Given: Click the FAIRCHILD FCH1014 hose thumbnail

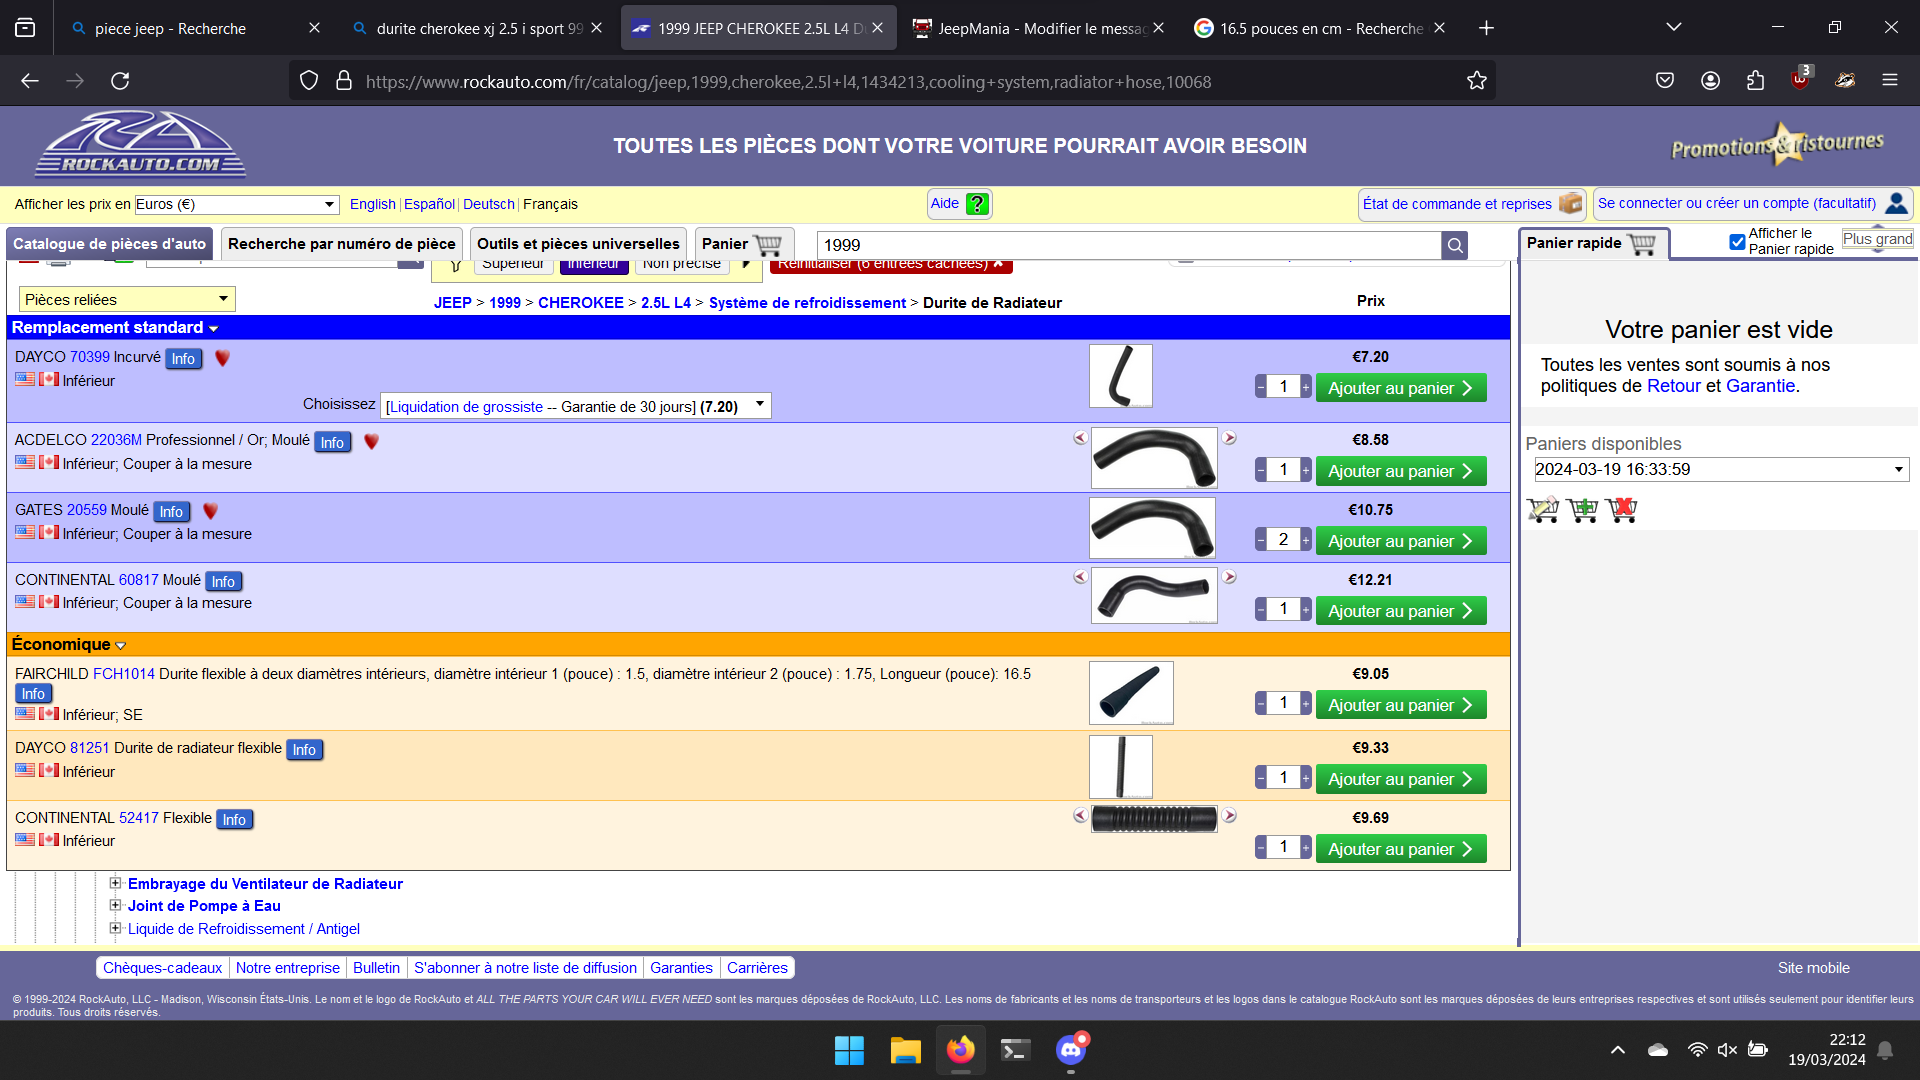Looking at the screenshot, I should coord(1131,693).
